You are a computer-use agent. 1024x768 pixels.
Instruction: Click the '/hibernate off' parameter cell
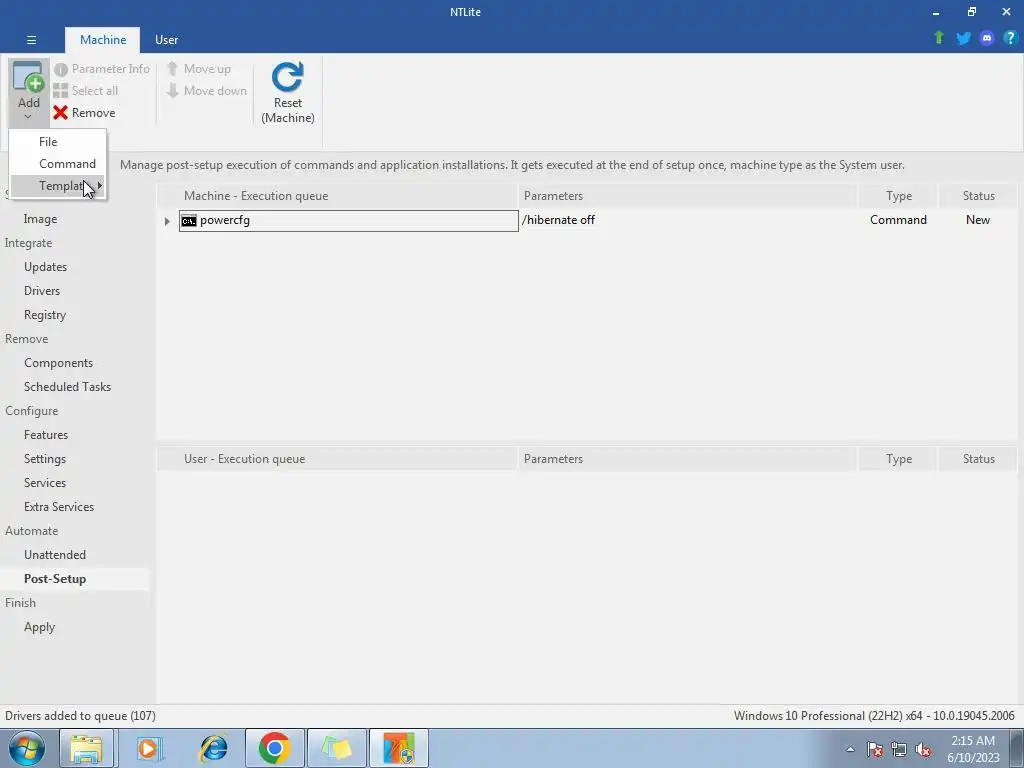pos(558,220)
